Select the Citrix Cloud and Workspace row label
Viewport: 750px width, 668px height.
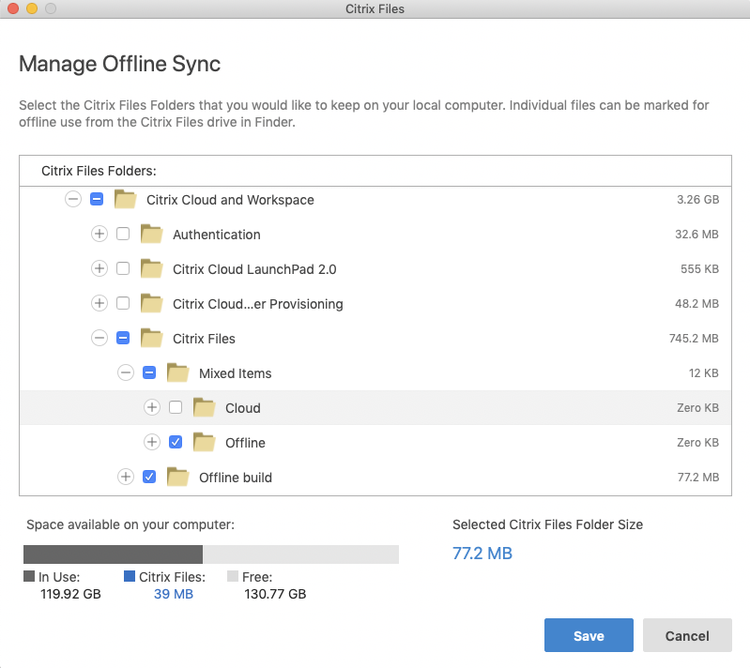[x=230, y=200]
